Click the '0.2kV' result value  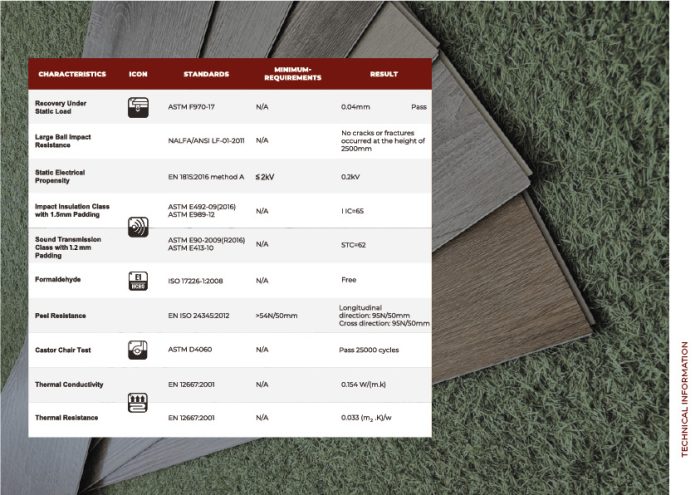pos(350,177)
